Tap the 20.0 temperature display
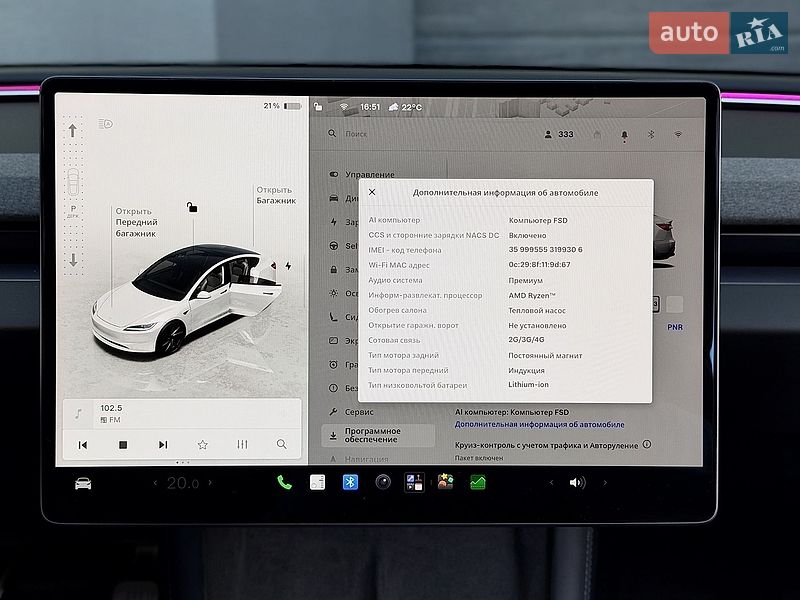Screen dimensions: 800x600 point(183,483)
